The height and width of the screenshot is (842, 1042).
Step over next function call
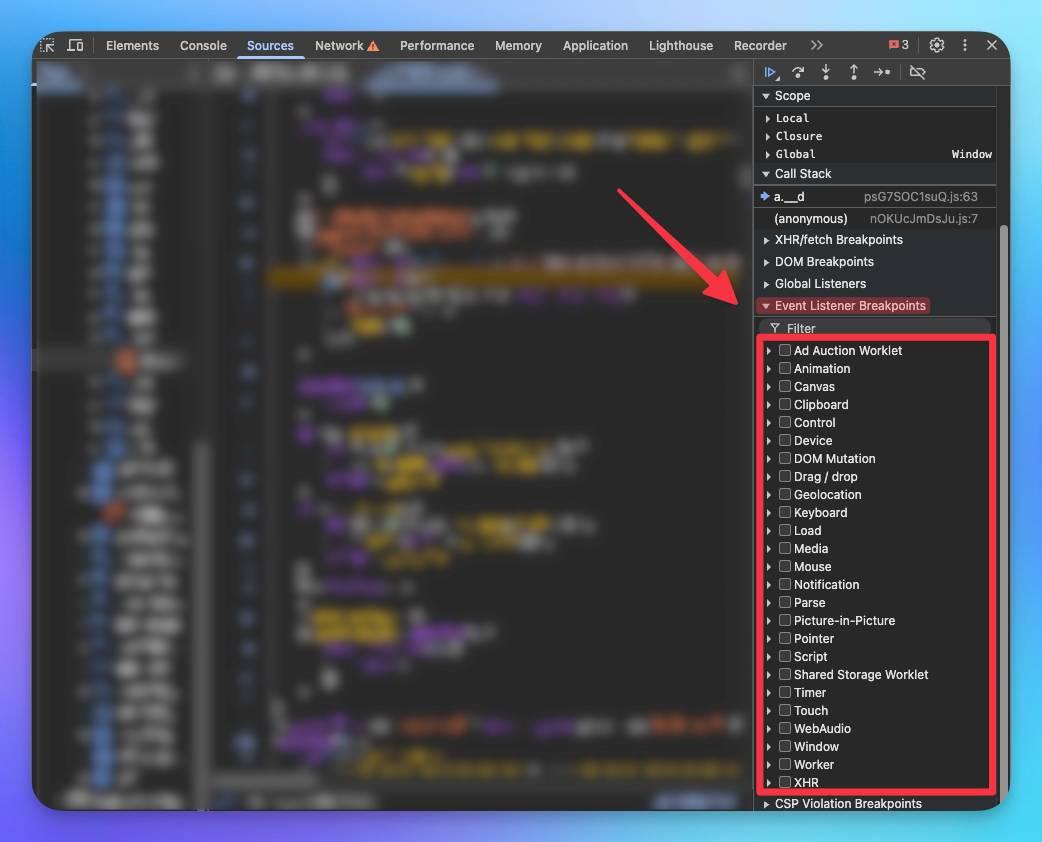(798, 72)
